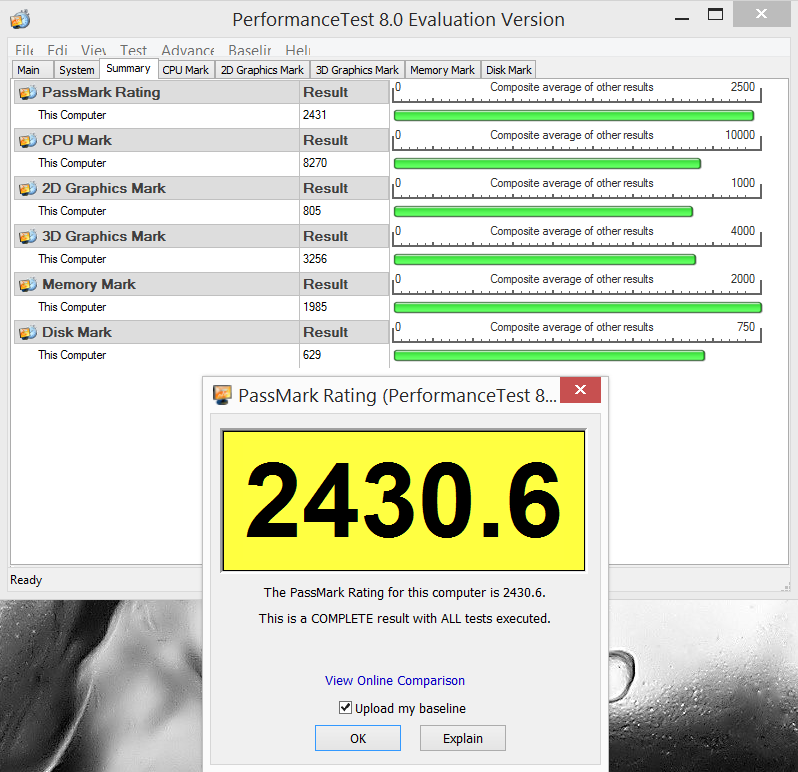Click the CPU Mark result value 8270
The height and width of the screenshot is (772, 798).
(315, 163)
